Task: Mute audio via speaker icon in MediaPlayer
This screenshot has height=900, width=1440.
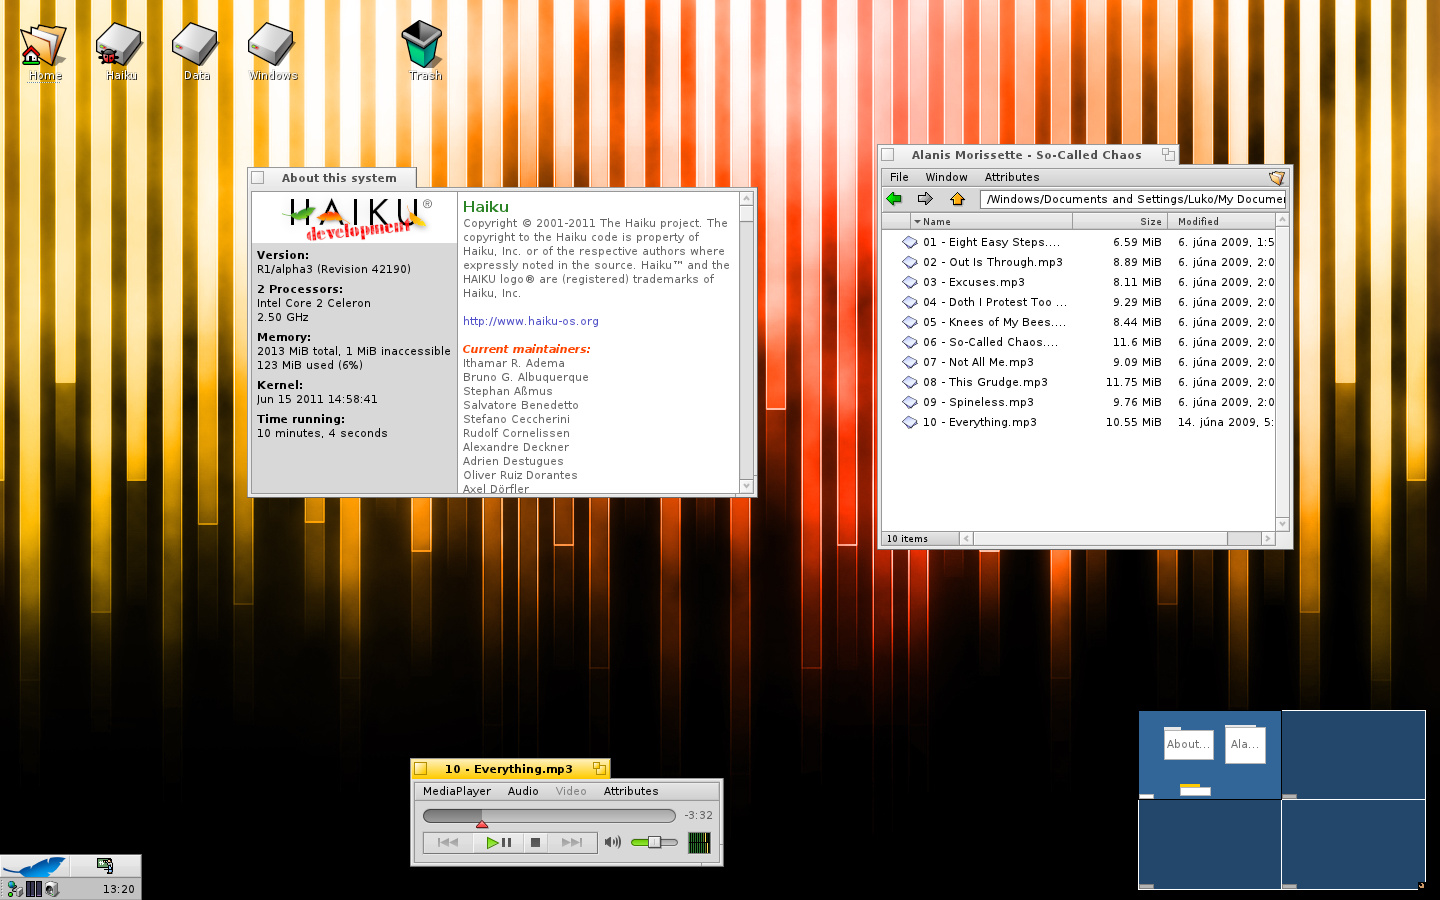Action: pos(613,842)
